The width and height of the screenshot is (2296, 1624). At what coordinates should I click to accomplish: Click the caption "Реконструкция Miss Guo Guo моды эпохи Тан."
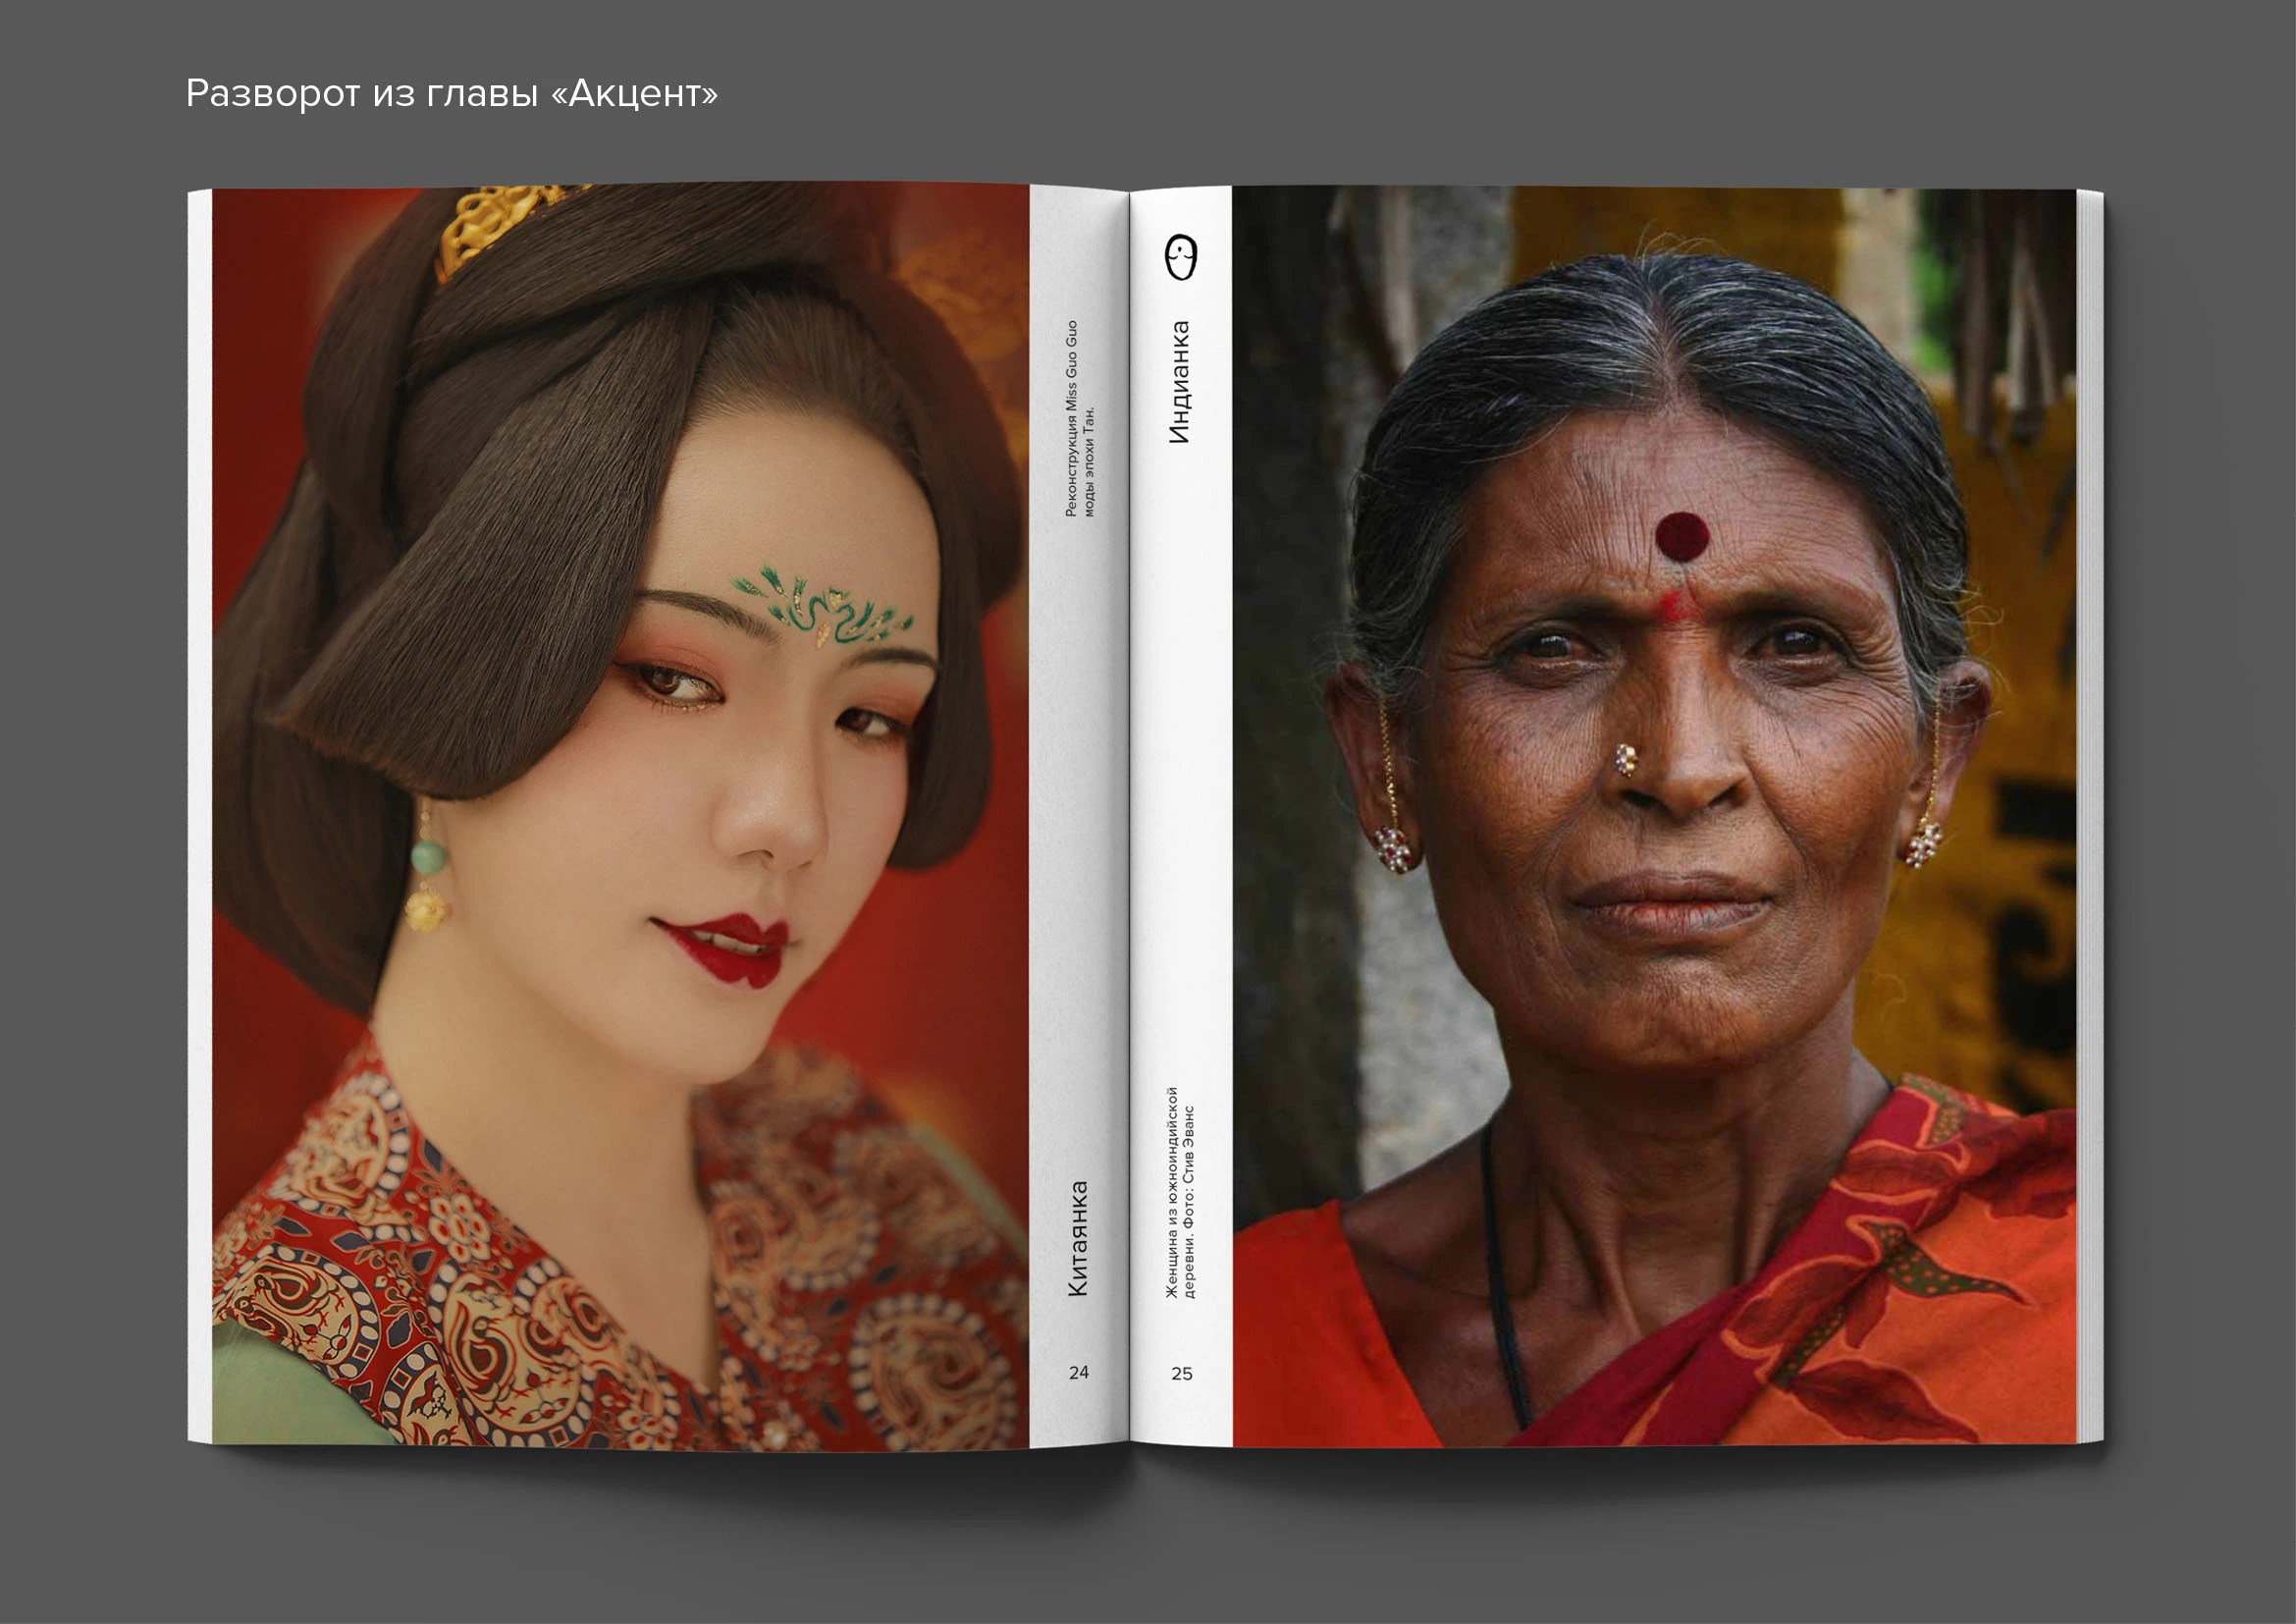click(x=1080, y=418)
